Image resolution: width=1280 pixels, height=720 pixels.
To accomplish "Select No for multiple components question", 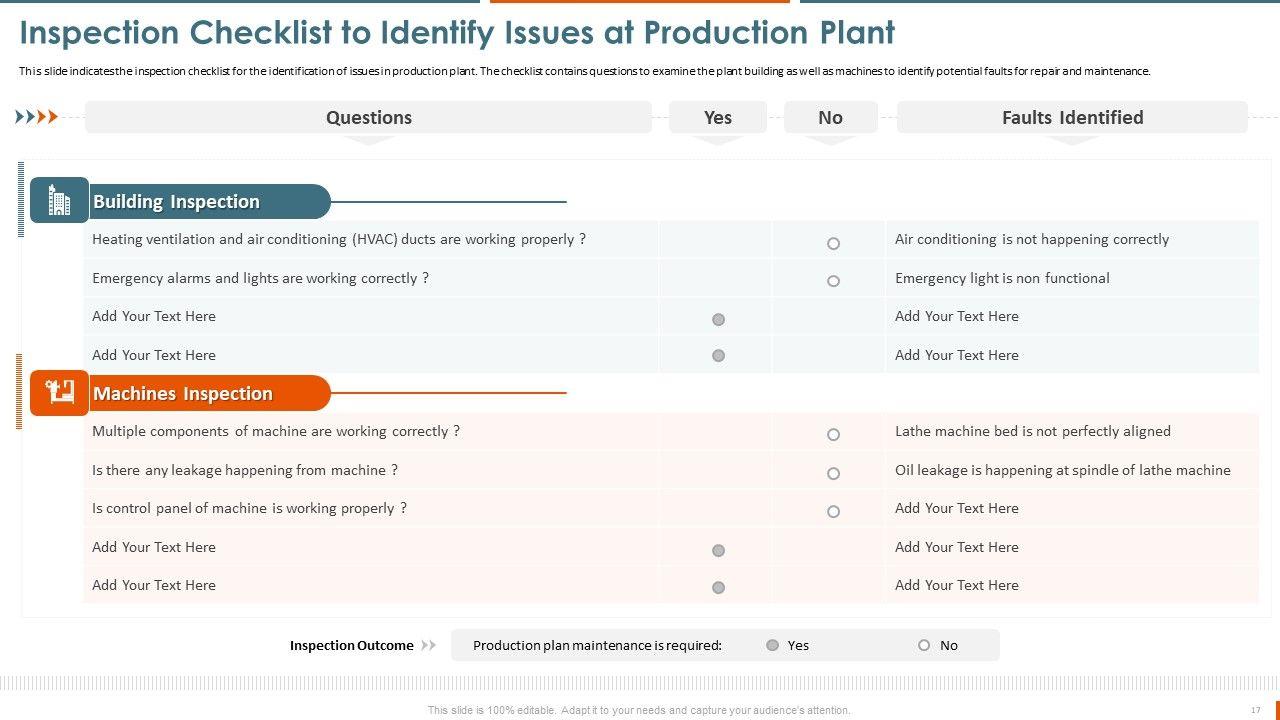I will point(833,435).
